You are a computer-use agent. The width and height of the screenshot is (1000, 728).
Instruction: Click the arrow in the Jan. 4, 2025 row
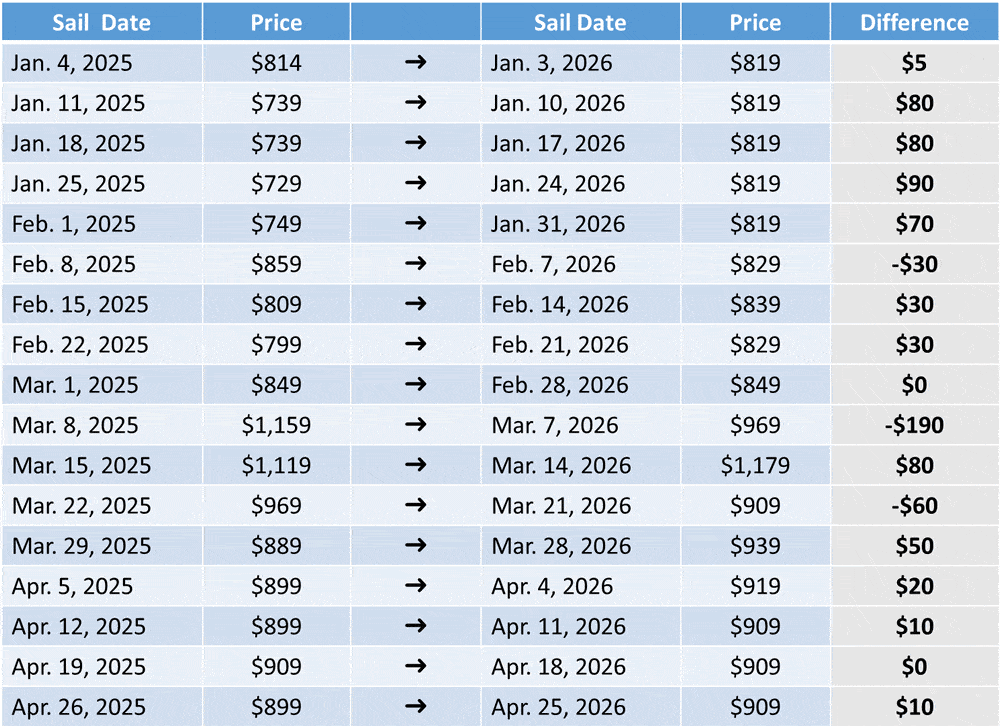click(415, 62)
